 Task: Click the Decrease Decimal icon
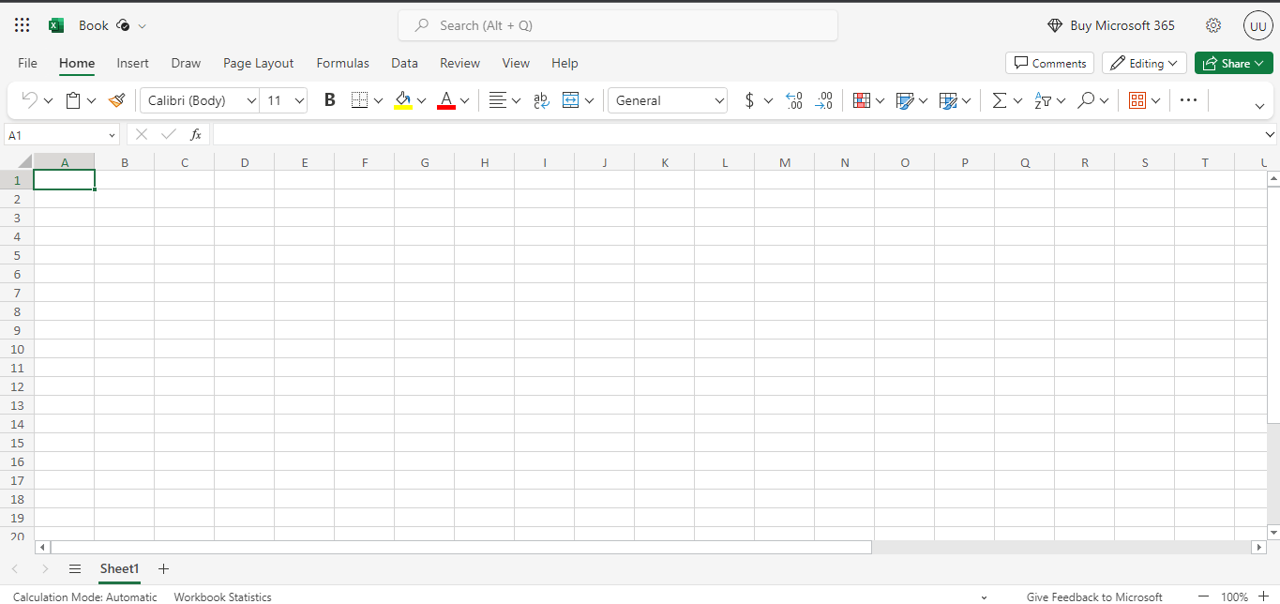click(824, 100)
